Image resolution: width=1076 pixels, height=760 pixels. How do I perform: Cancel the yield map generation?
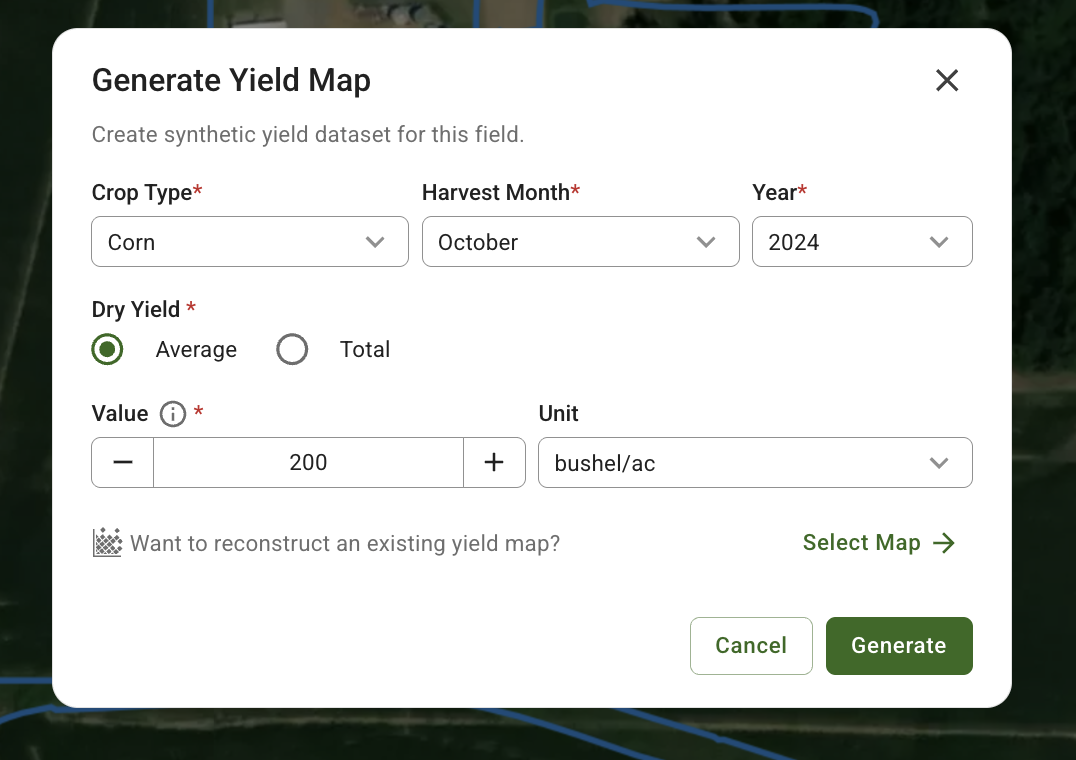click(x=751, y=645)
